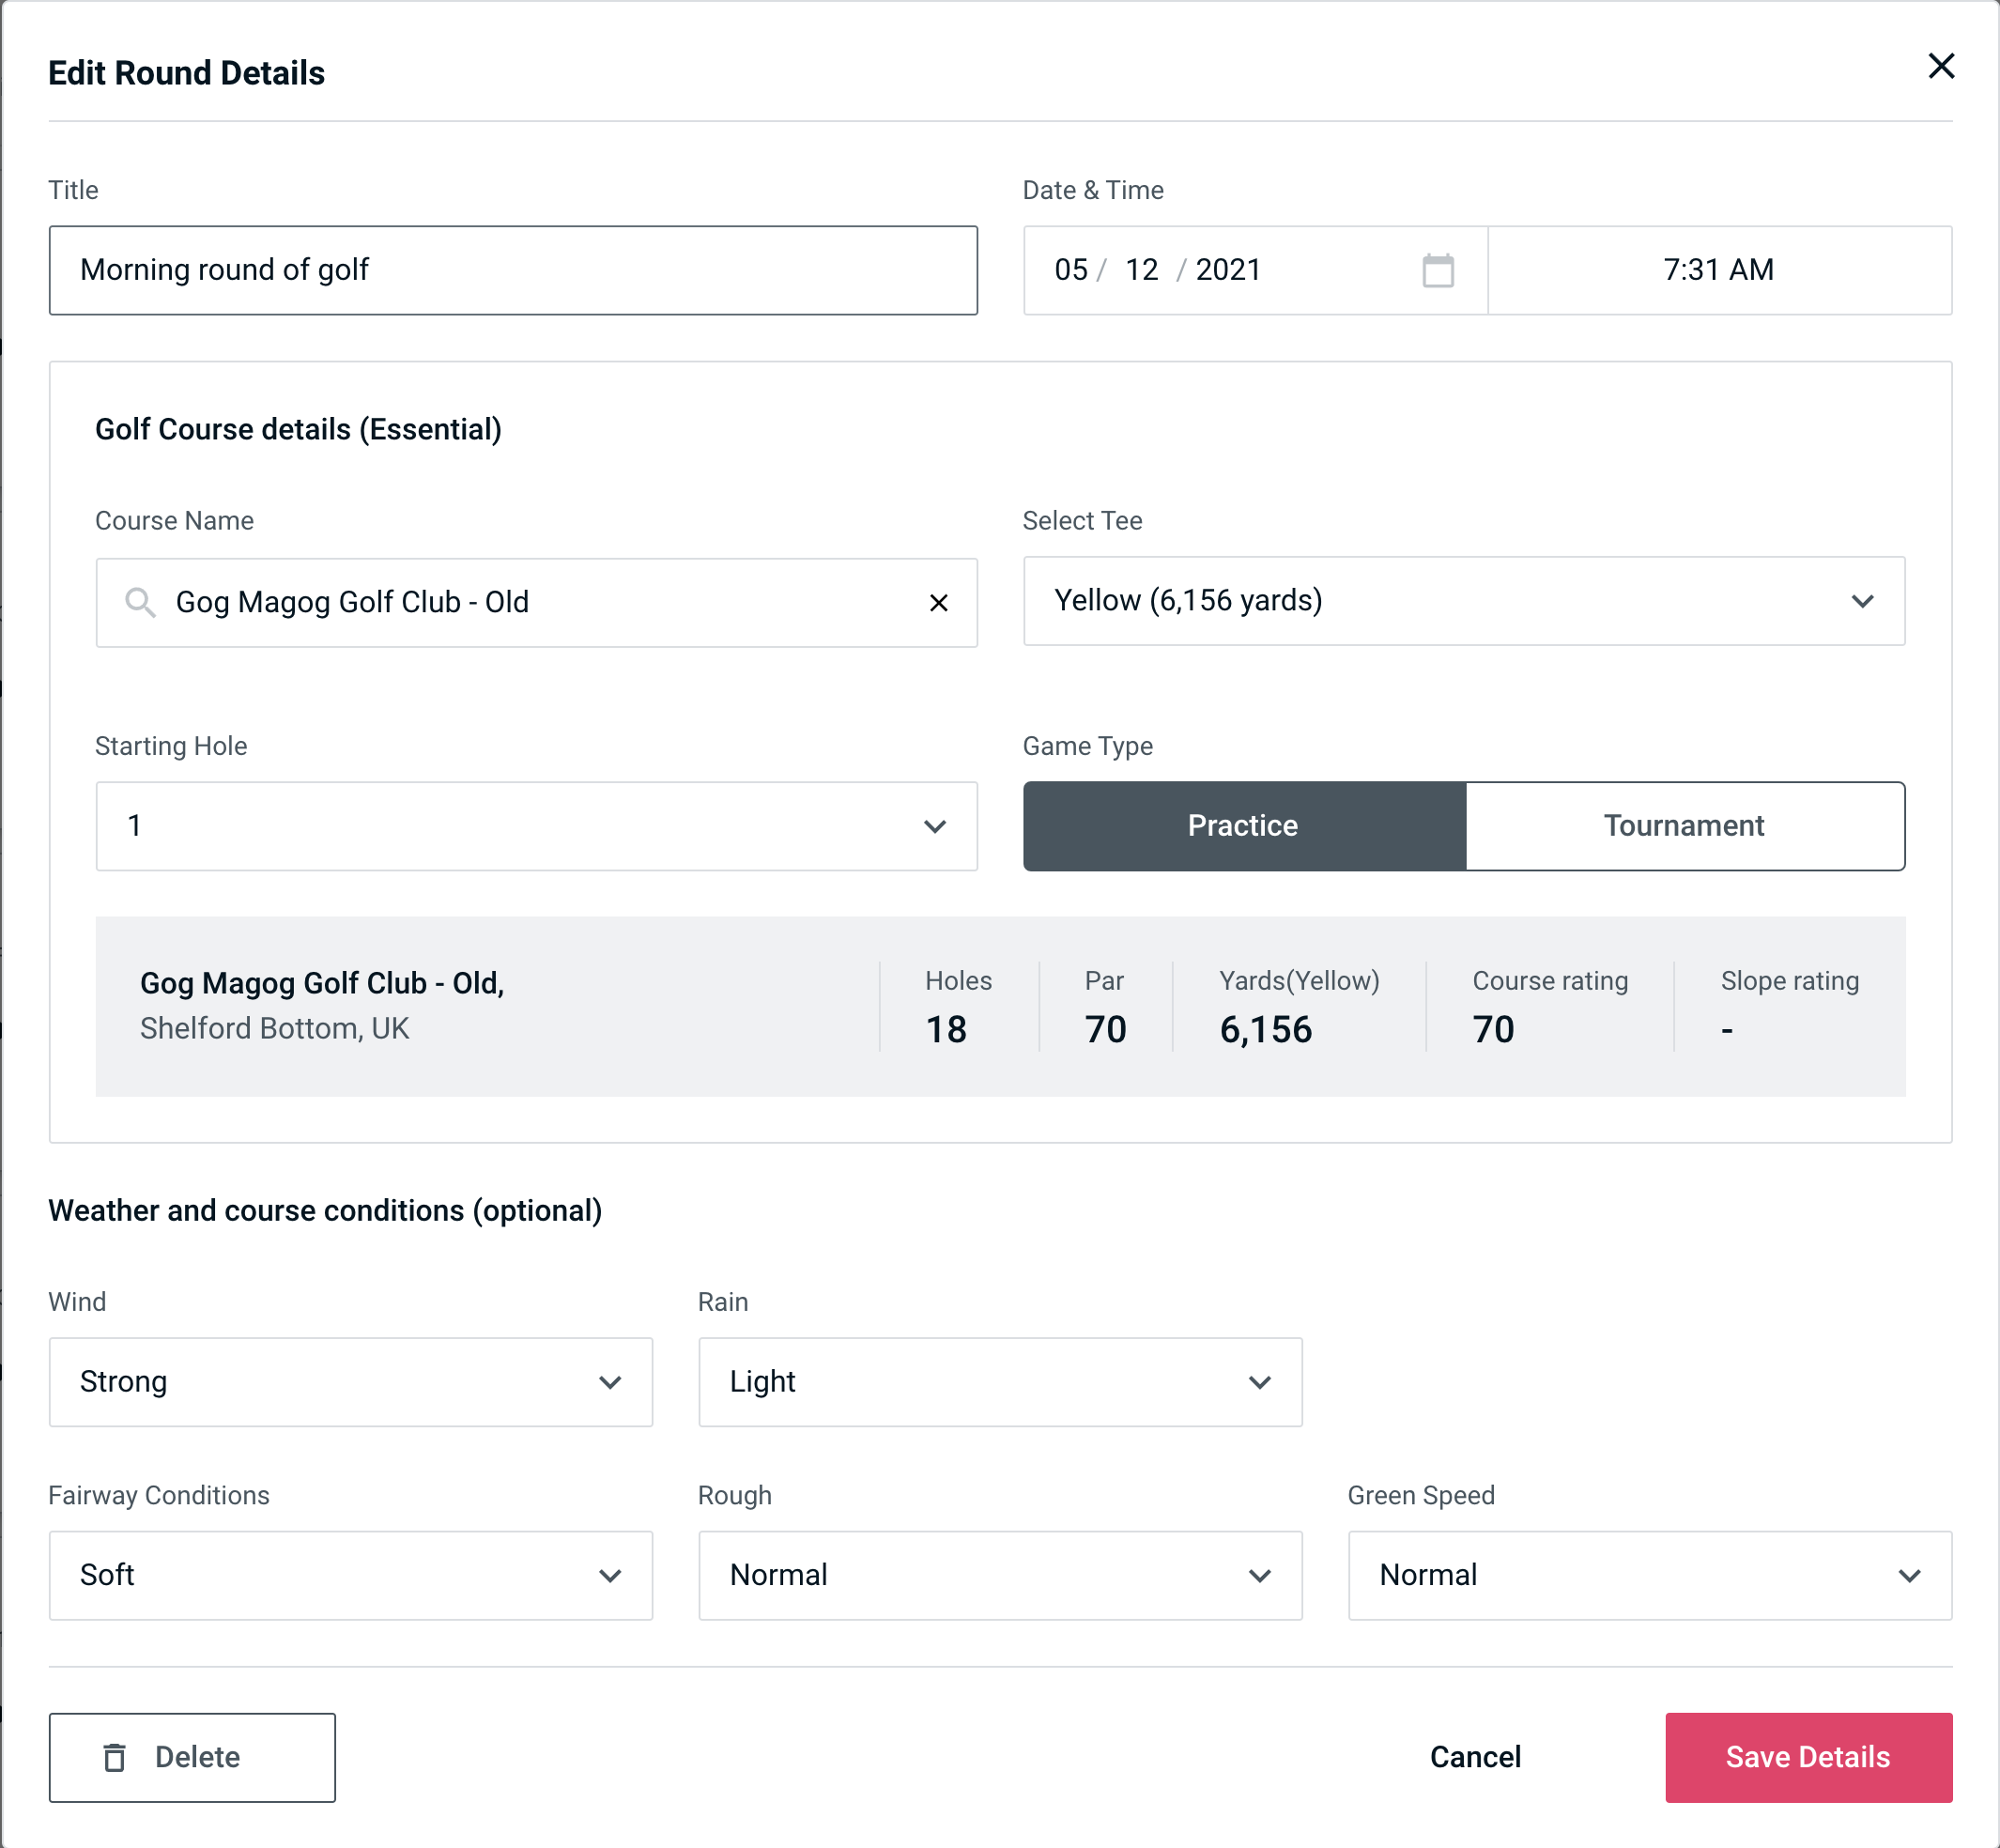
Task: Click the Delete button with trash icon
Action: pyautogui.click(x=192, y=1756)
